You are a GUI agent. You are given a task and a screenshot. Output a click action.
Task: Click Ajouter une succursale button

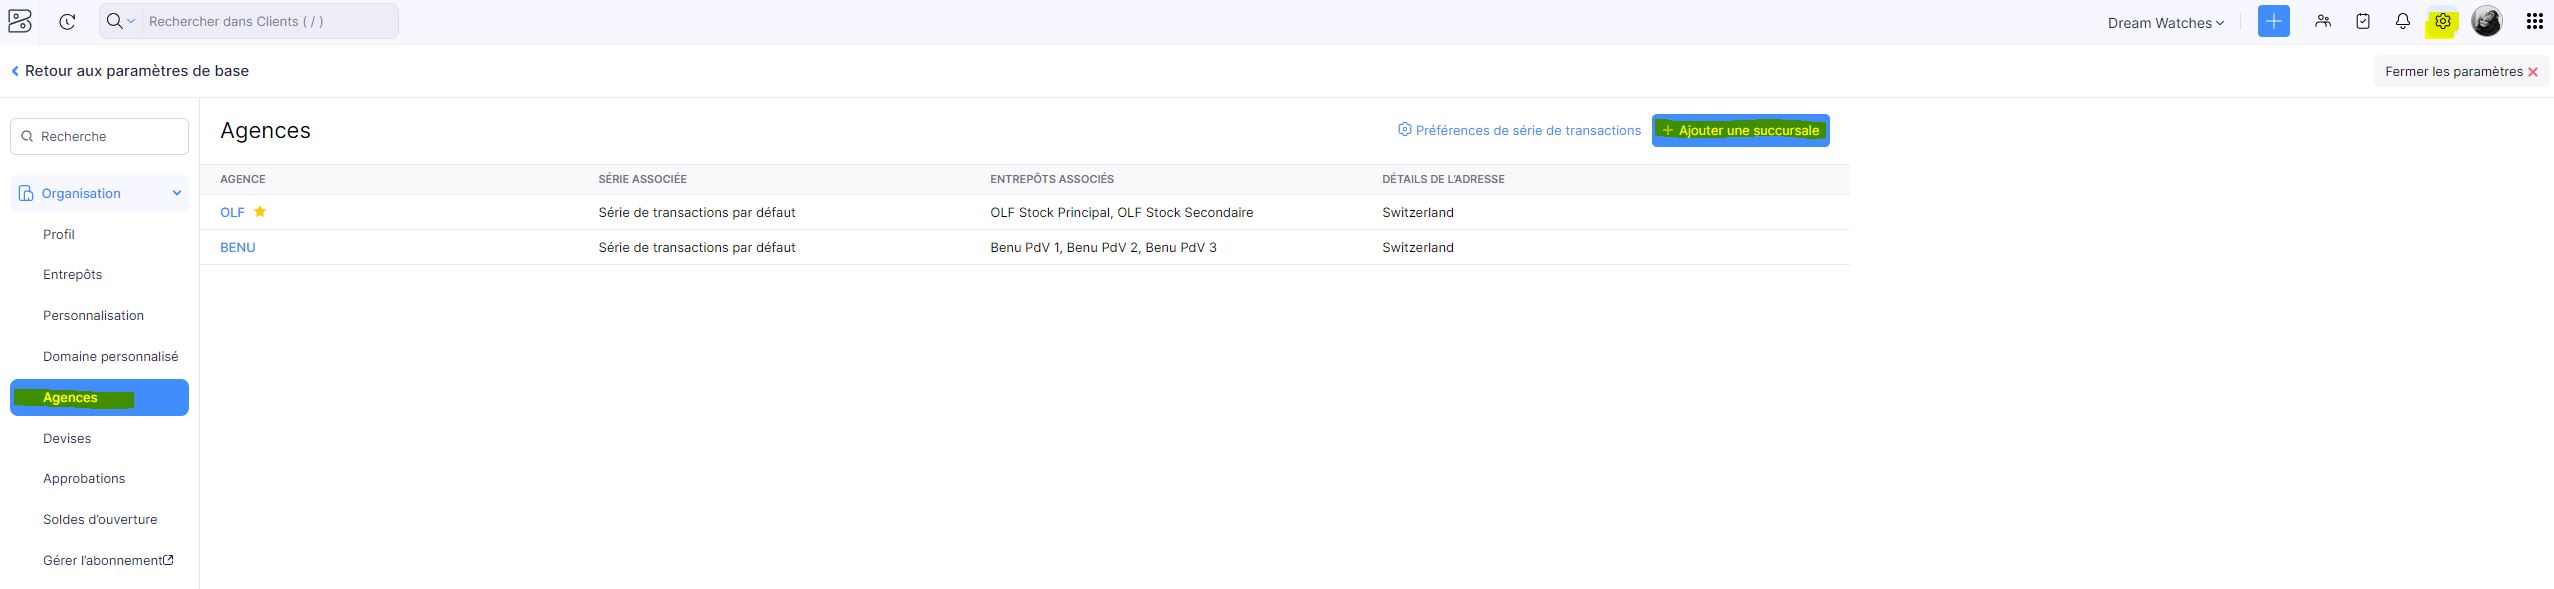(x=1740, y=130)
